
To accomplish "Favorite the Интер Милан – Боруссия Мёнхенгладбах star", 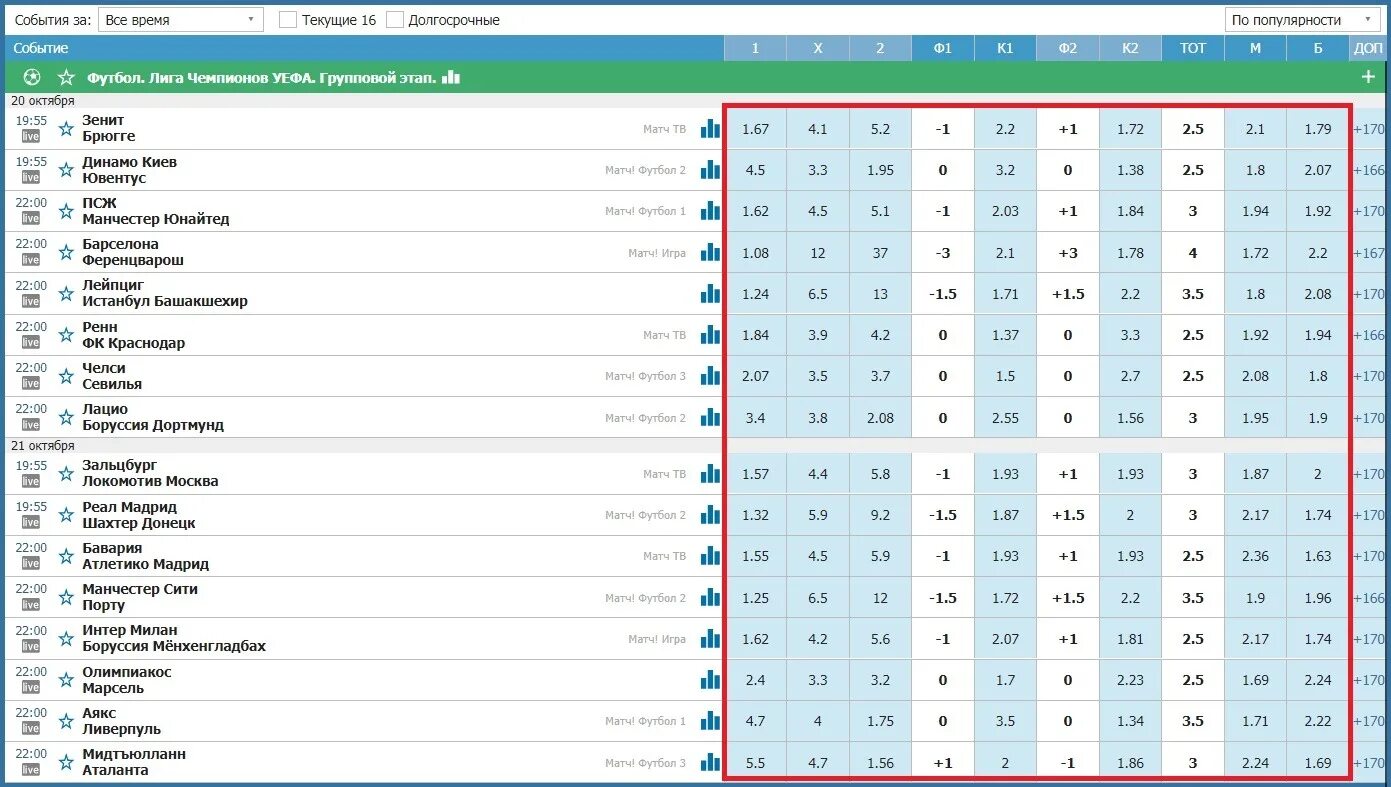I will point(66,638).
